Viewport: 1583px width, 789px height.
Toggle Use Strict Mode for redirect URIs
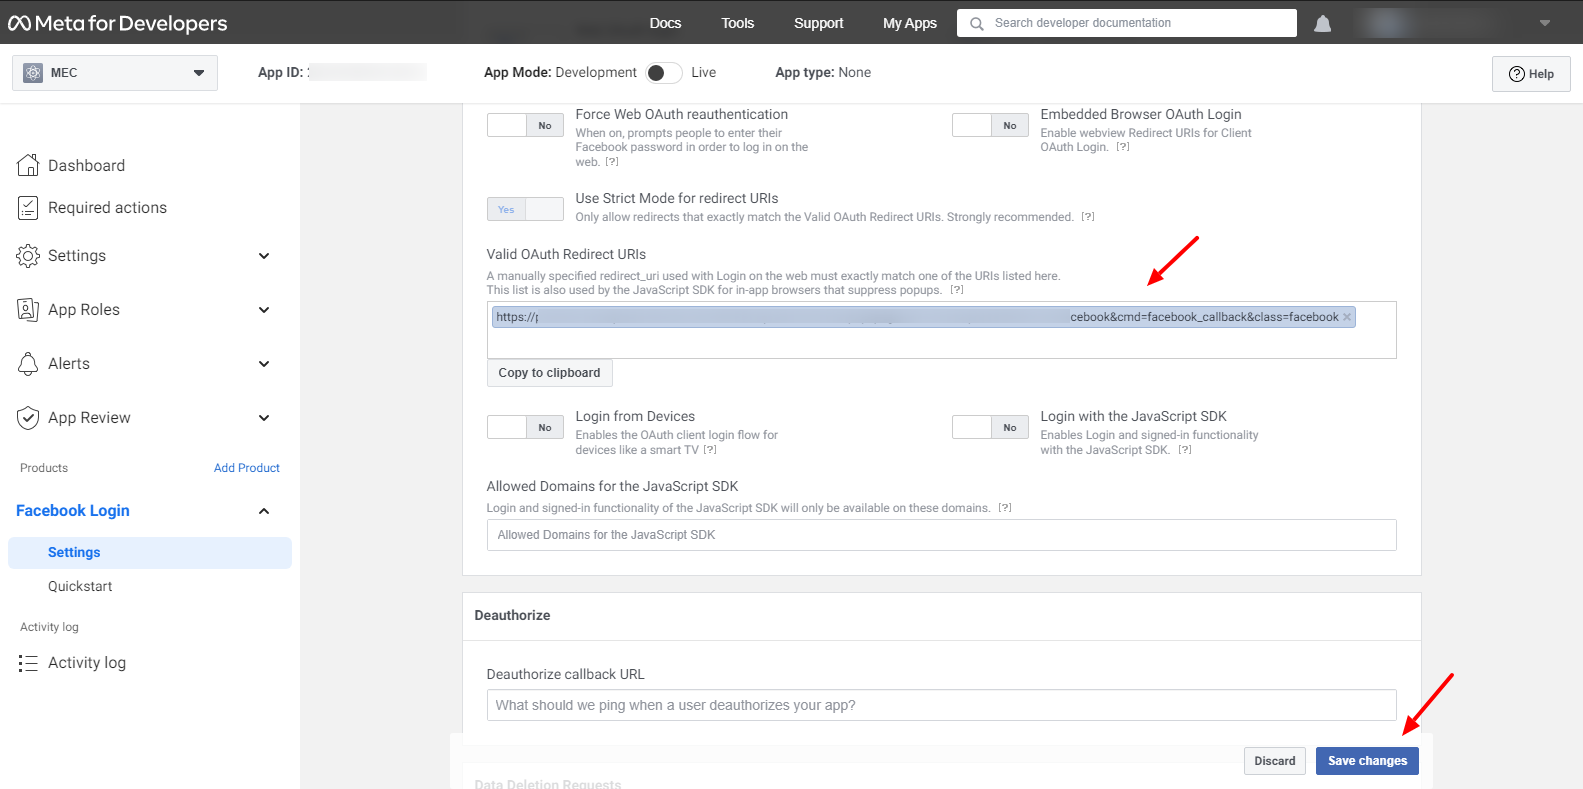point(525,209)
